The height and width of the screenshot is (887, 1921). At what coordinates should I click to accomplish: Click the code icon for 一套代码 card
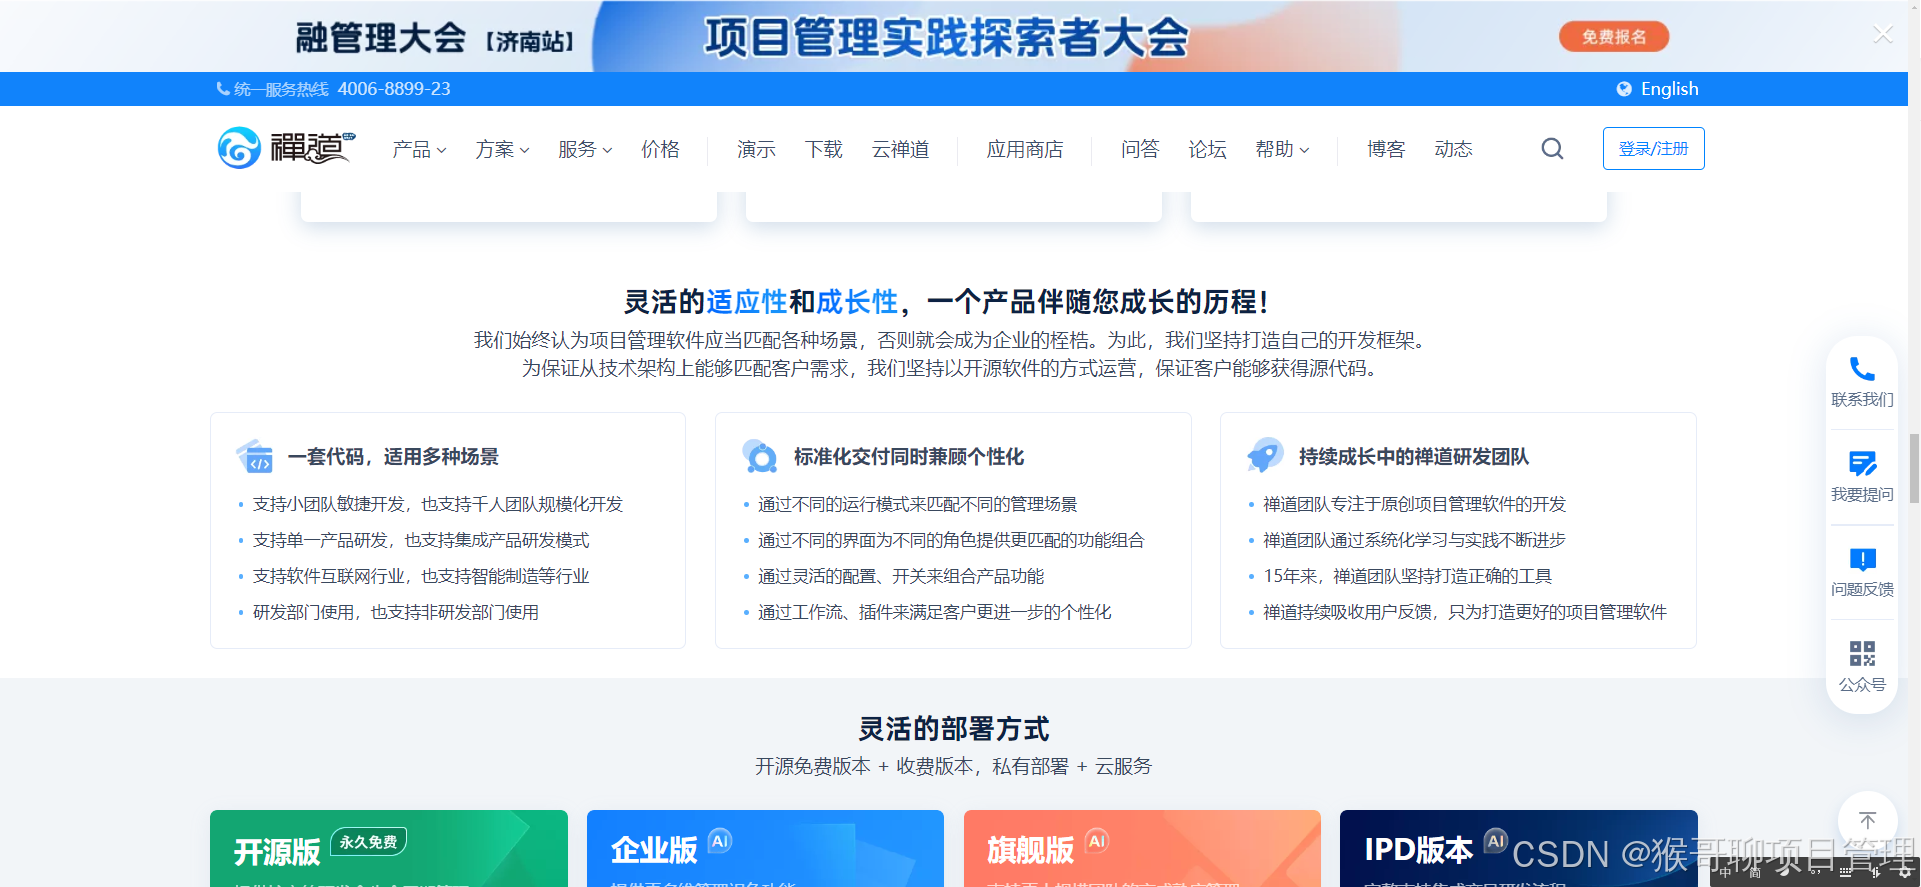(255, 456)
